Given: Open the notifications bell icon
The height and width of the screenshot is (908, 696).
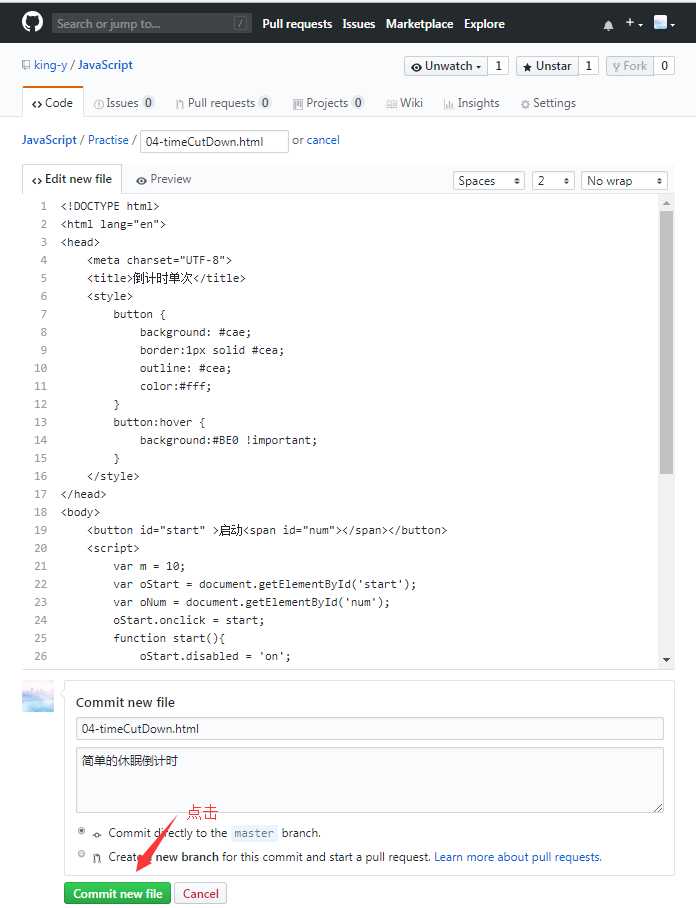Looking at the screenshot, I should (608, 25).
